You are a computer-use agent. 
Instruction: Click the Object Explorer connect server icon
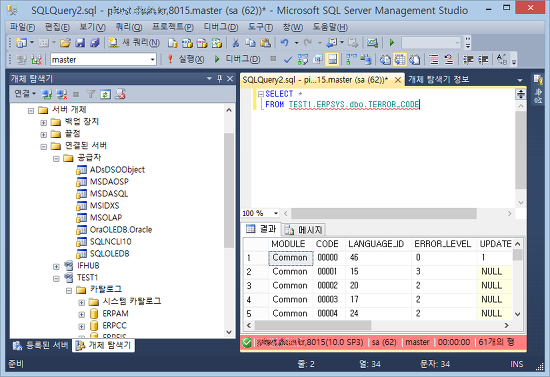(x=47, y=94)
